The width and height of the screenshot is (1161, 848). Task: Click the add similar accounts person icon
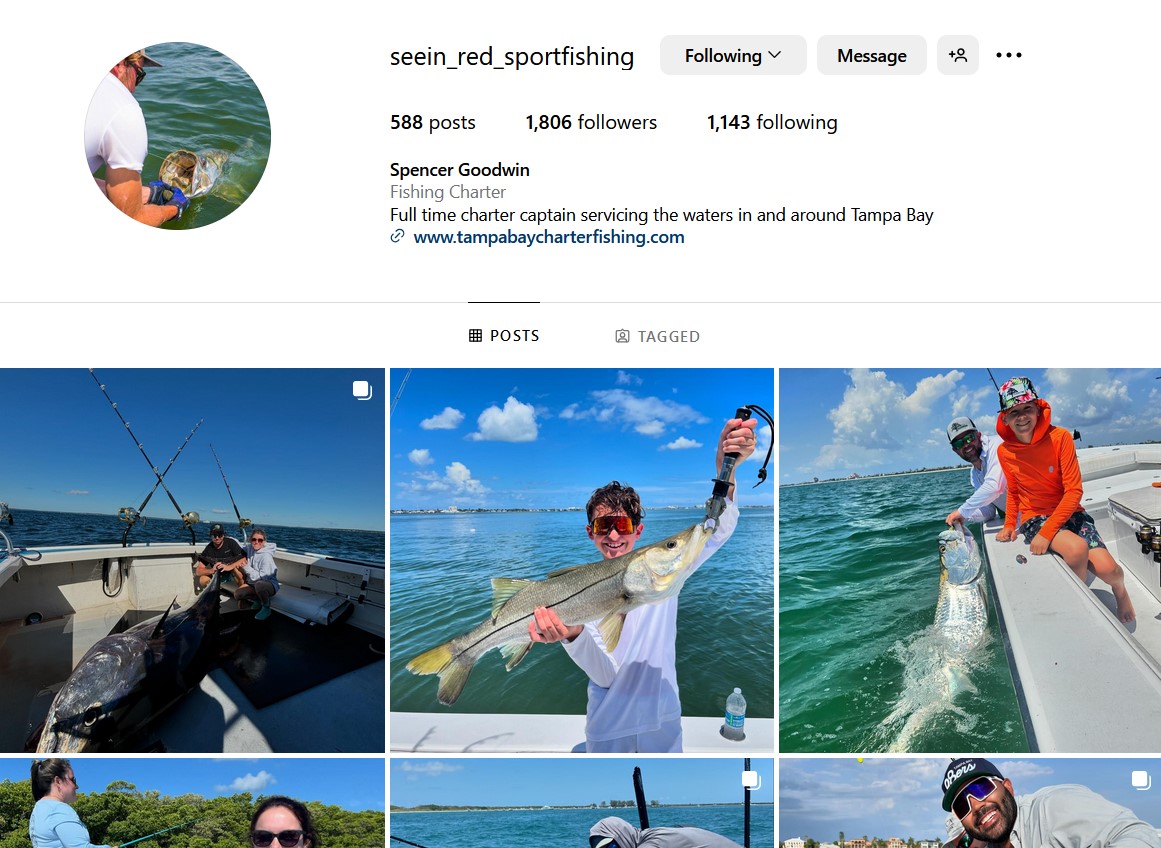click(957, 55)
